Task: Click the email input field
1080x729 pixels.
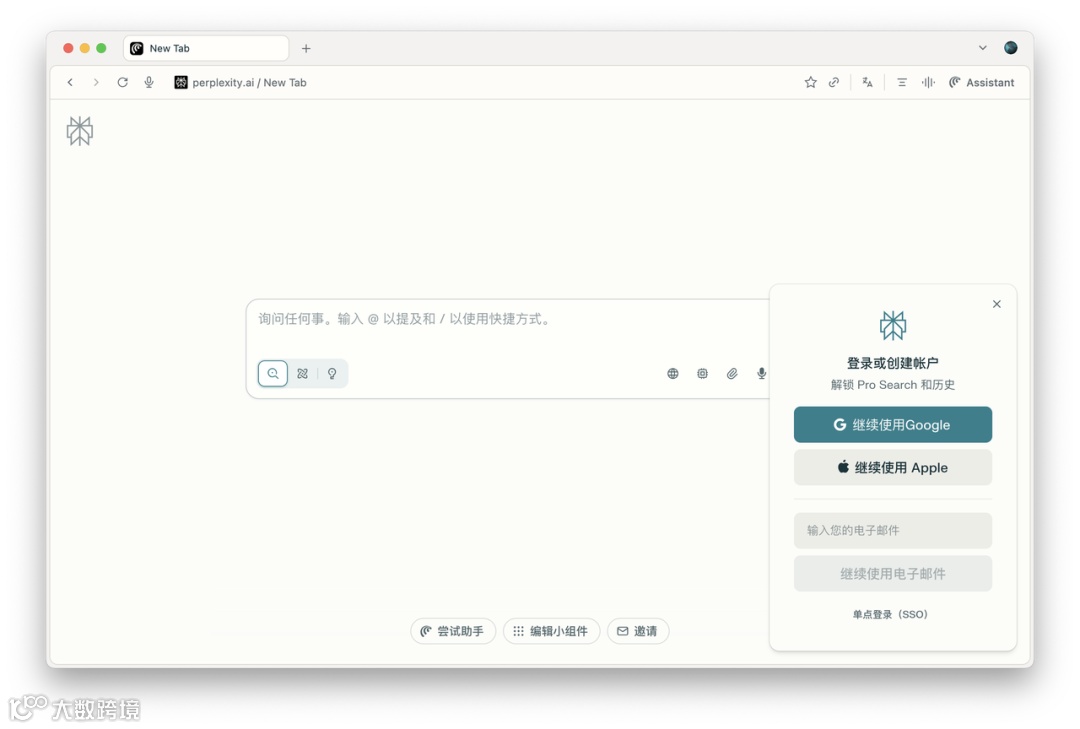Action: (x=893, y=531)
